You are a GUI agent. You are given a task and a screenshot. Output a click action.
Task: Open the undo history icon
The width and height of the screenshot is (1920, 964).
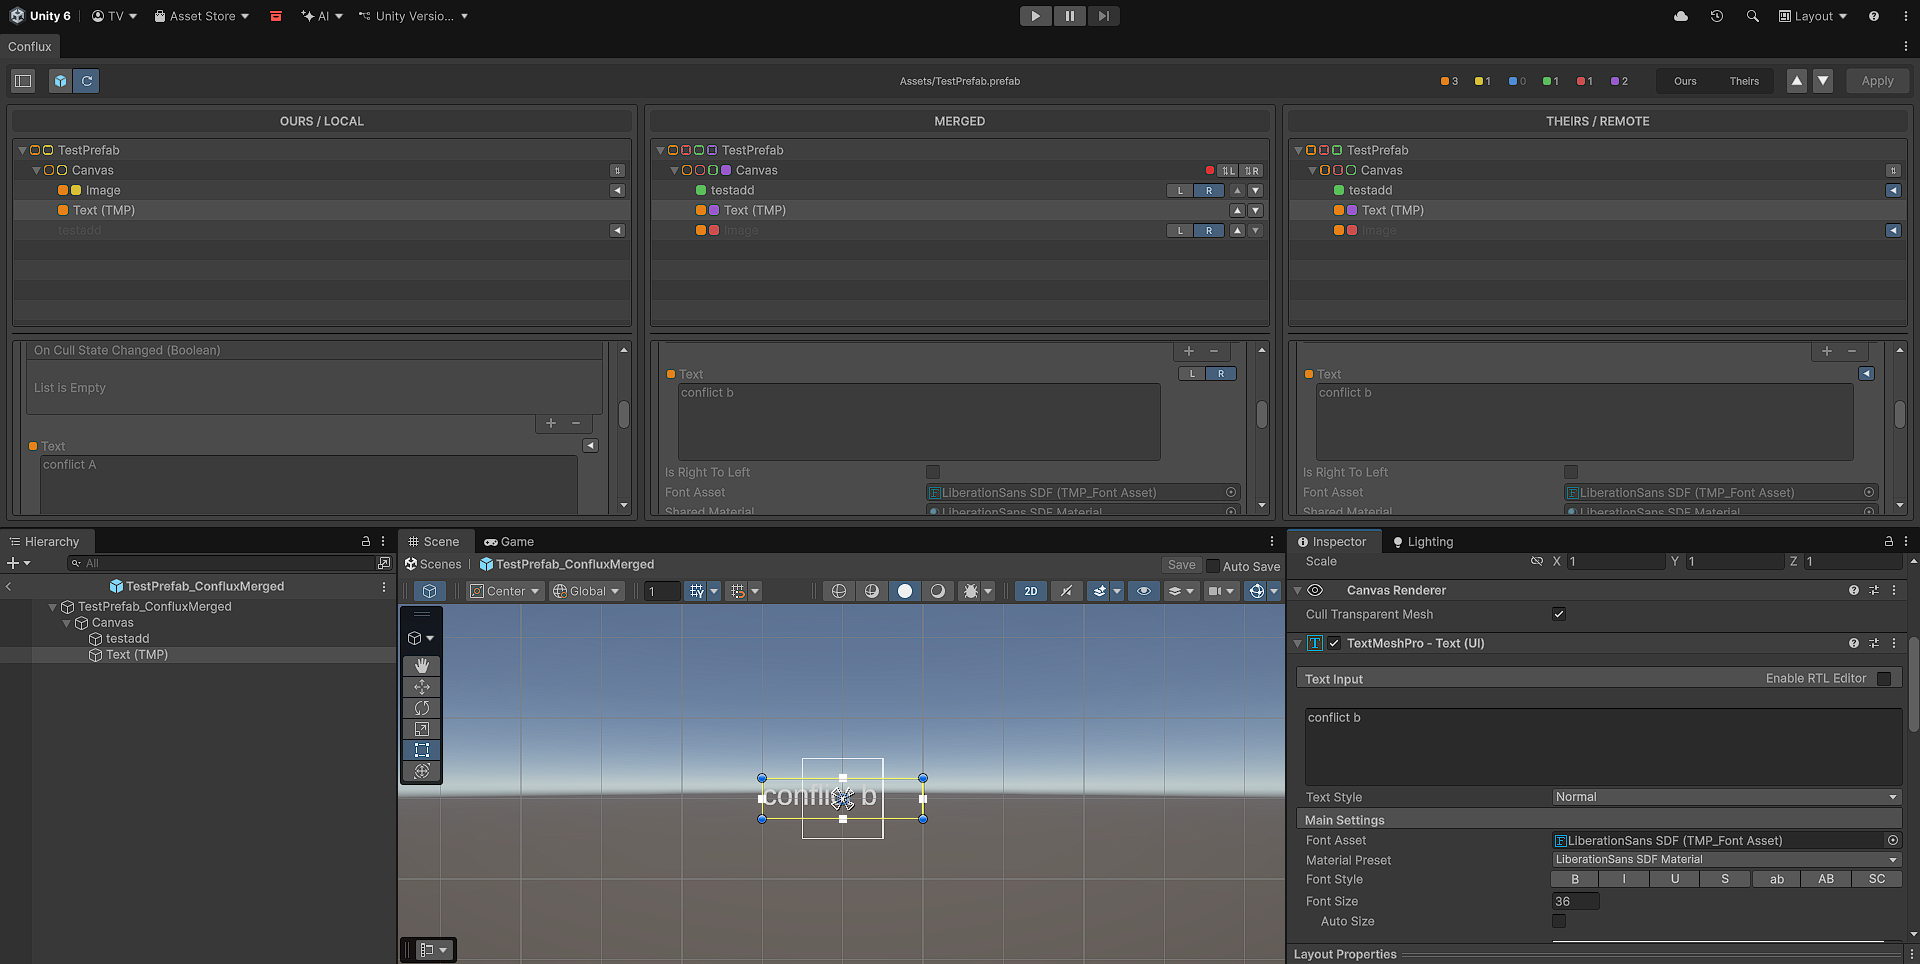pos(1717,16)
